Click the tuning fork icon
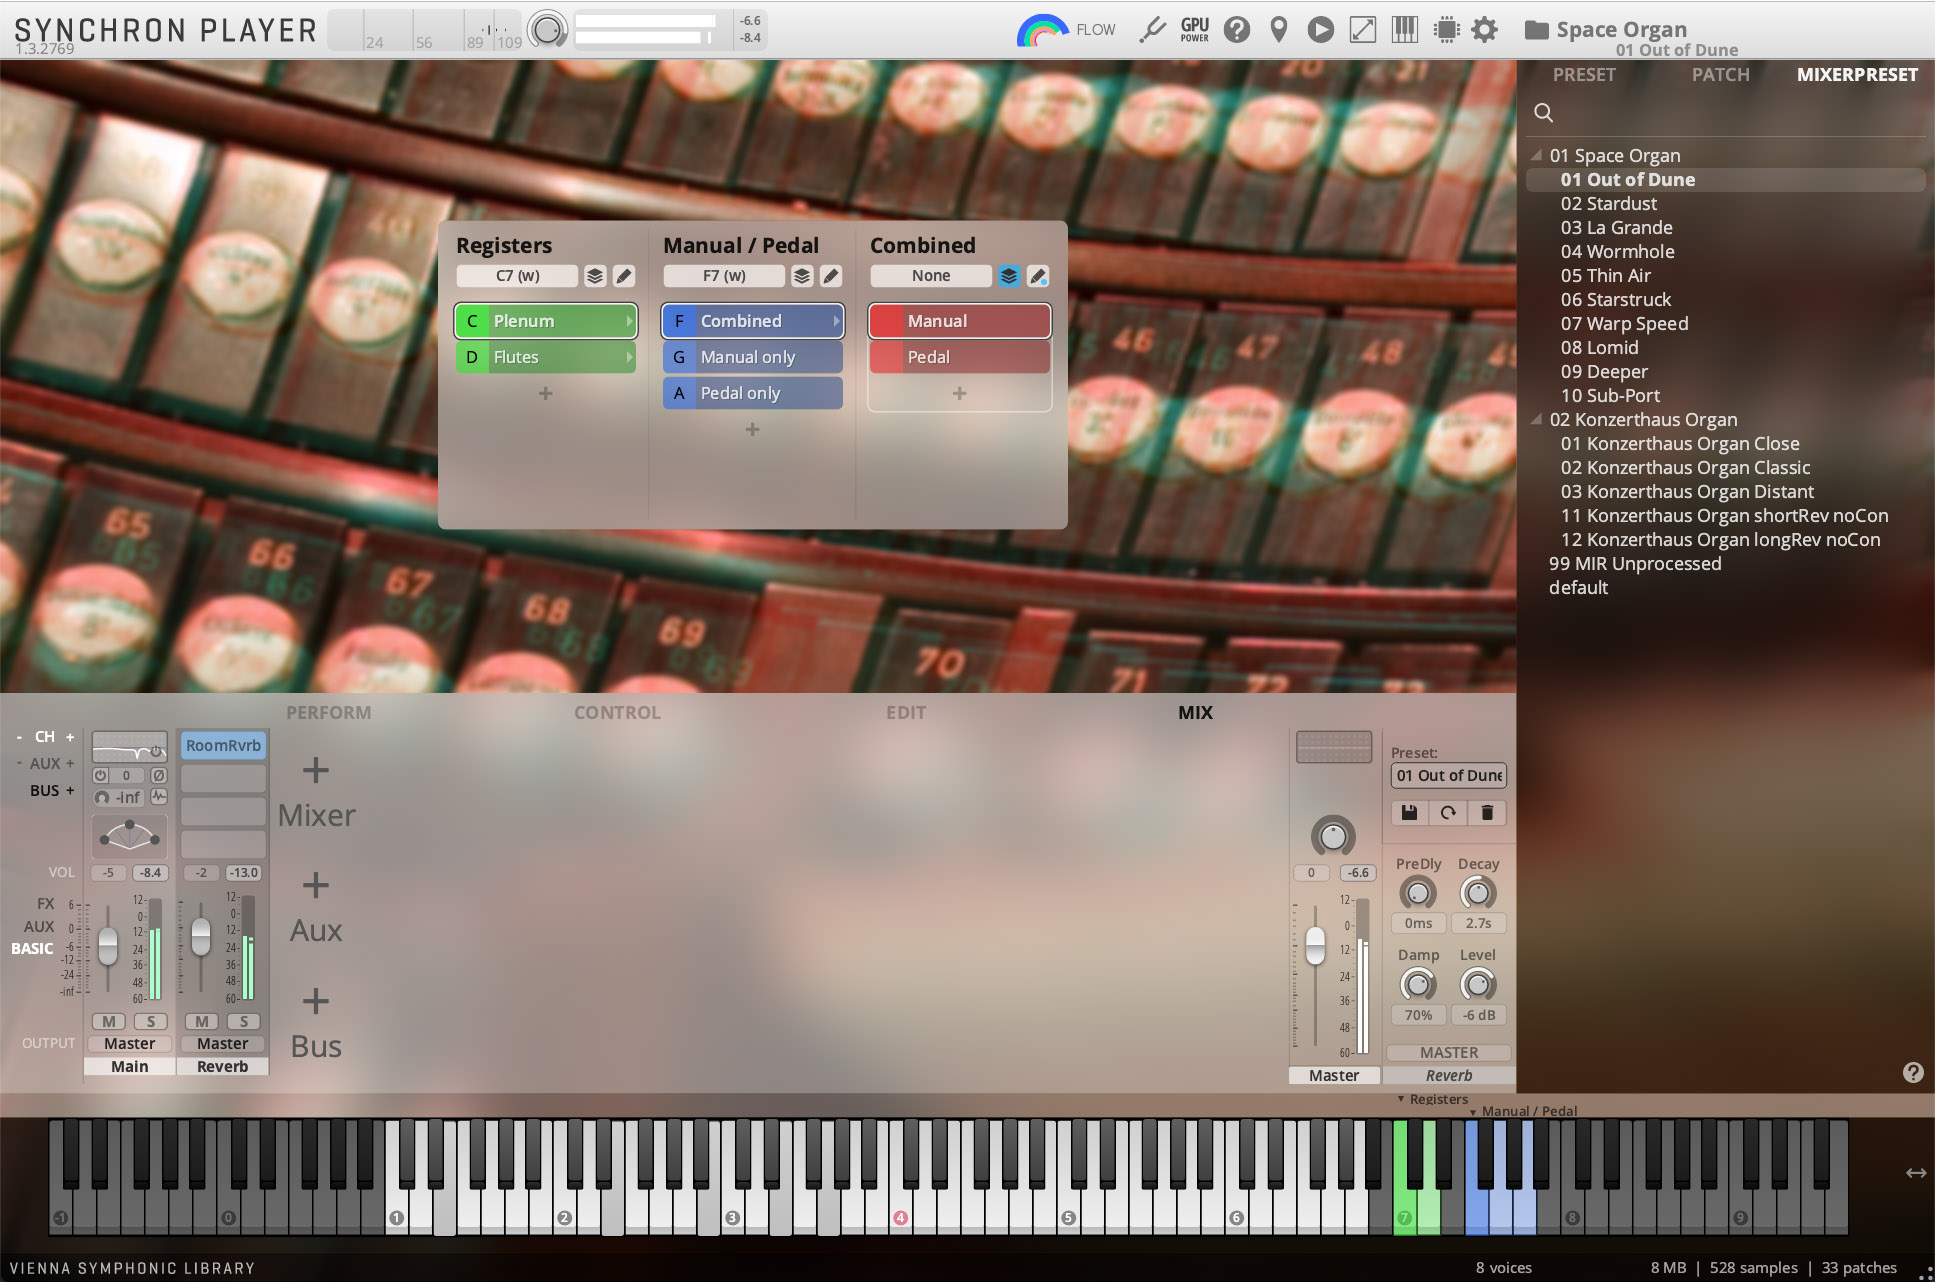 [x=1152, y=30]
